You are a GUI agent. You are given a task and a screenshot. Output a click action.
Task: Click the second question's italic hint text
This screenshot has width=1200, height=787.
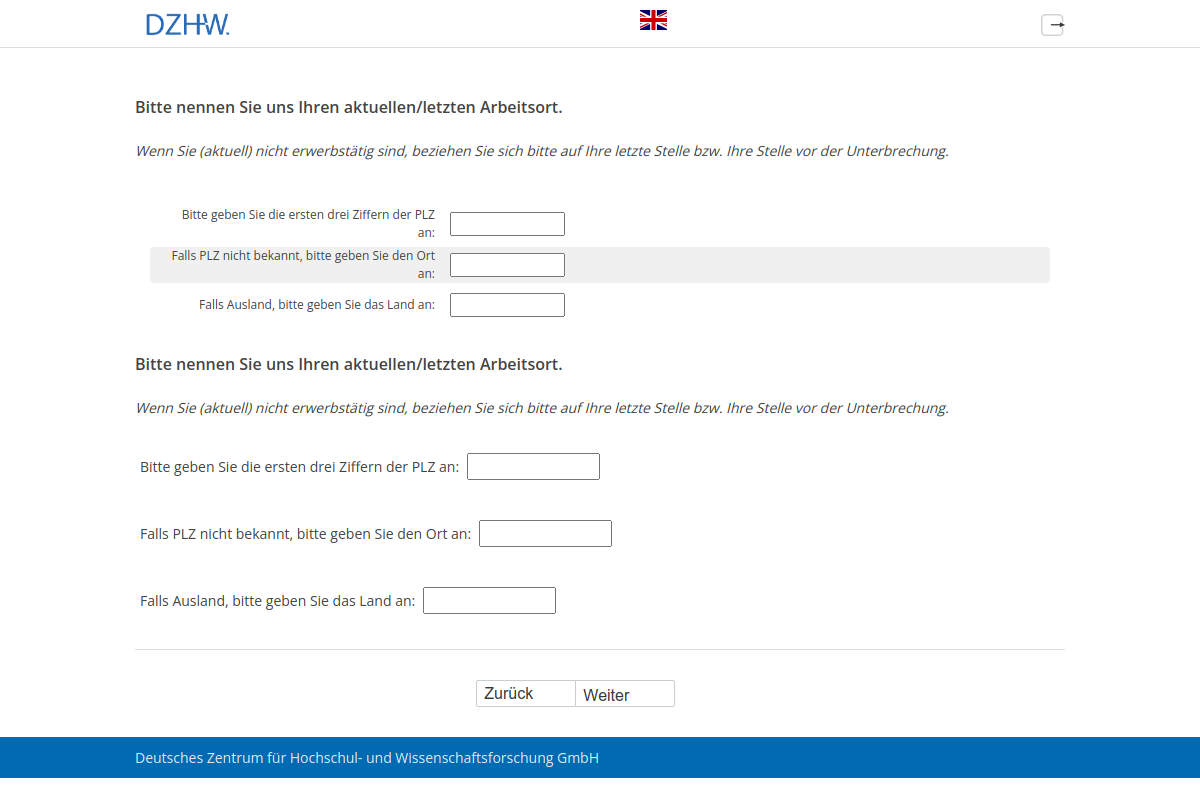(541, 408)
